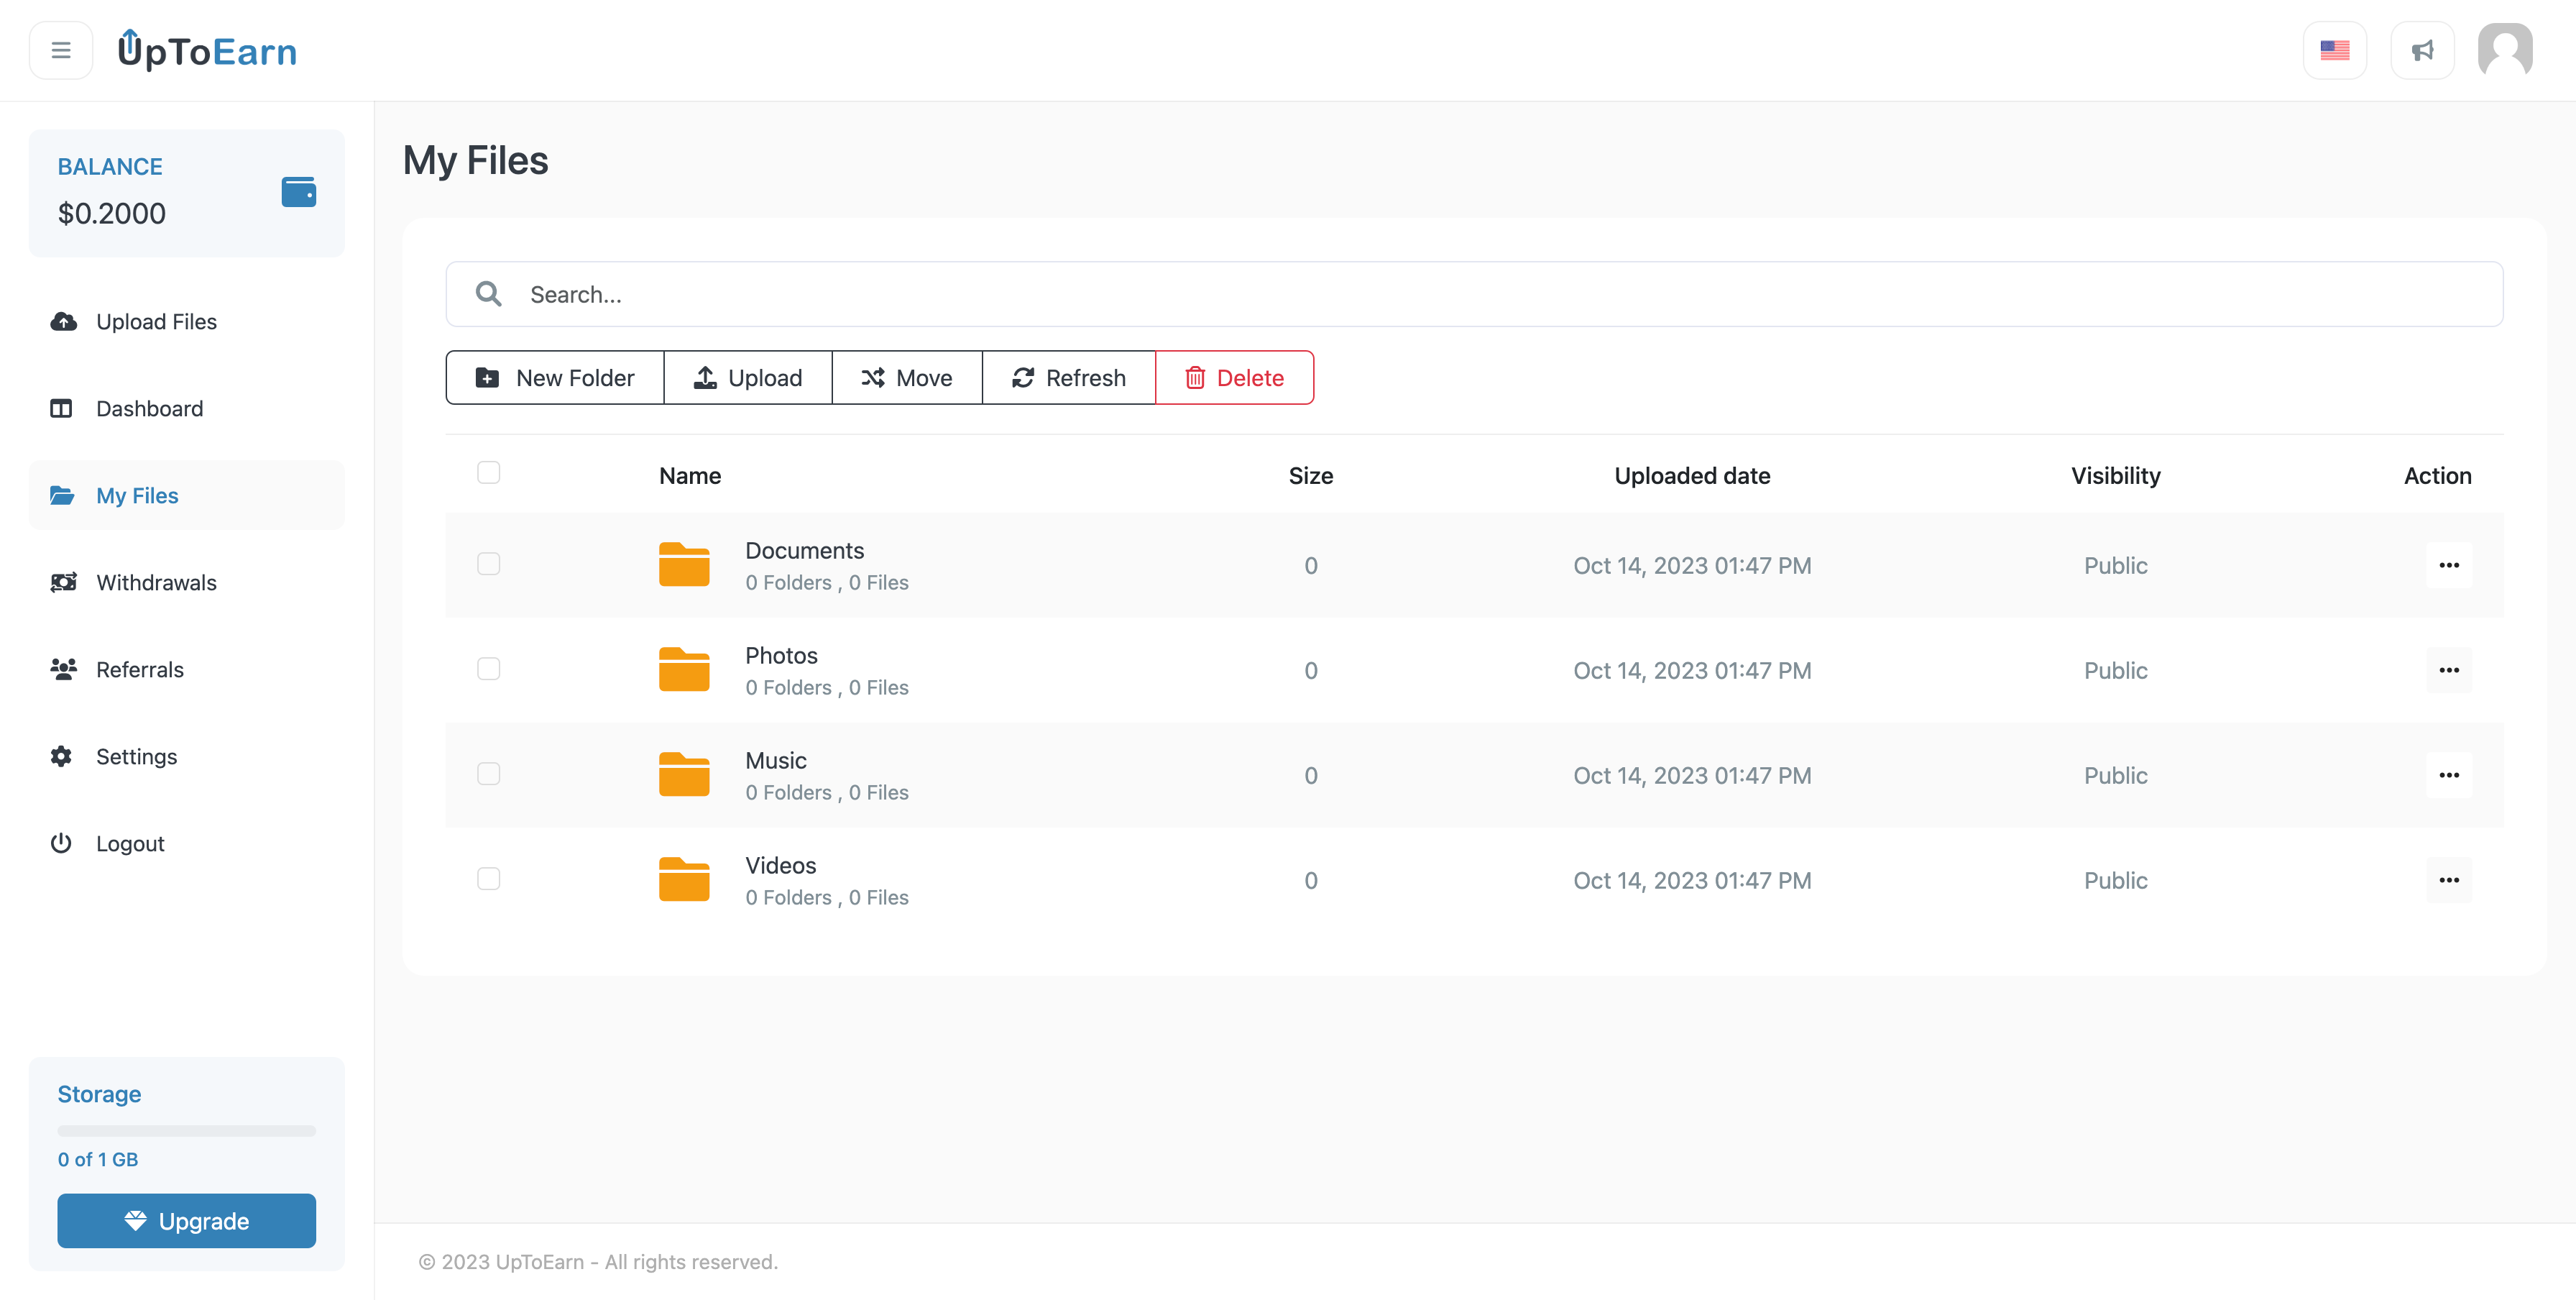This screenshot has height=1300, width=2576.
Task: Click the UpToEarn logo
Action: 208,50
